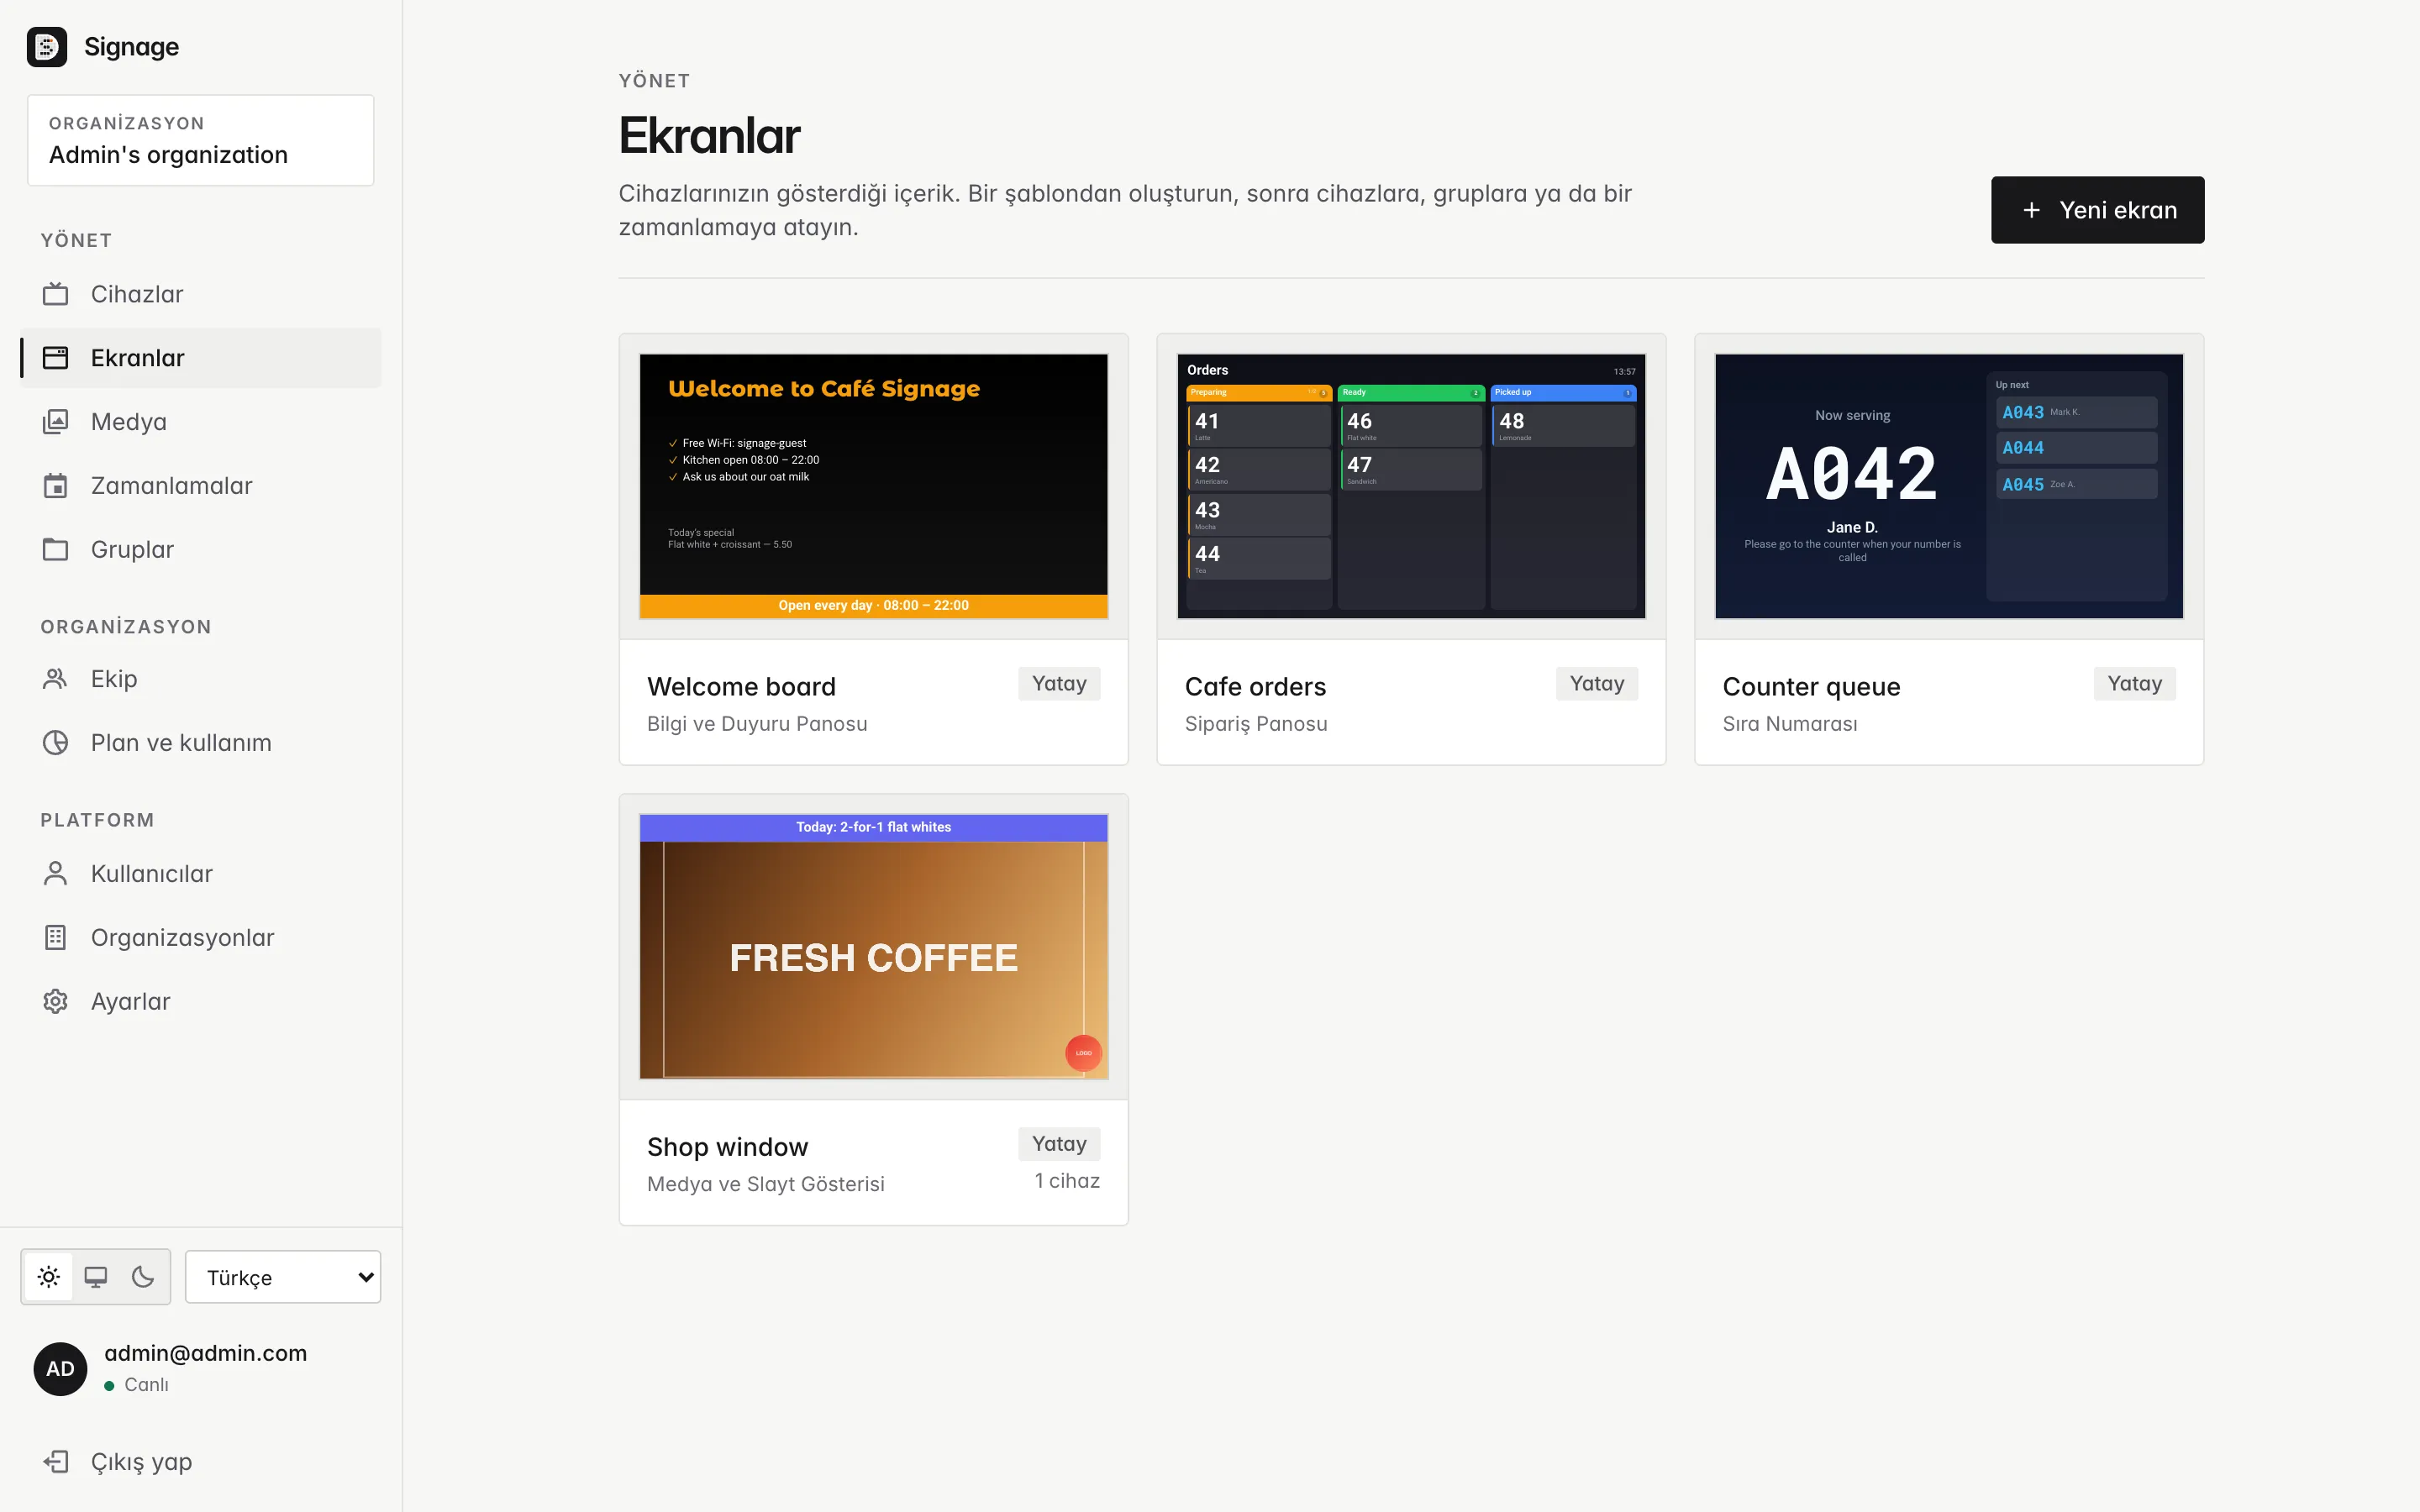The height and width of the screenshot is (1512, 2420).
Task: Switch to system theme monitor toggle
Action: (x=96, y=1277)
